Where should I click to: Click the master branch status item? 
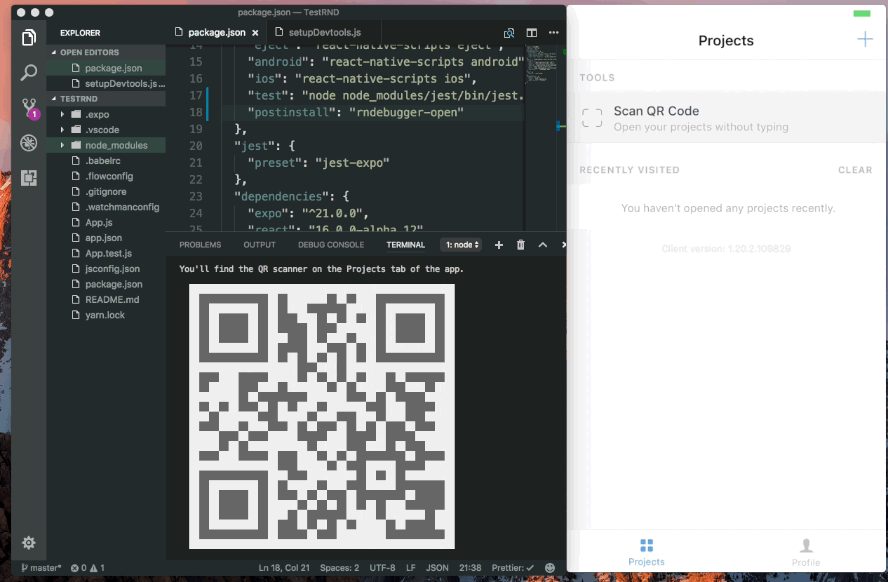[x=41, y=567]
